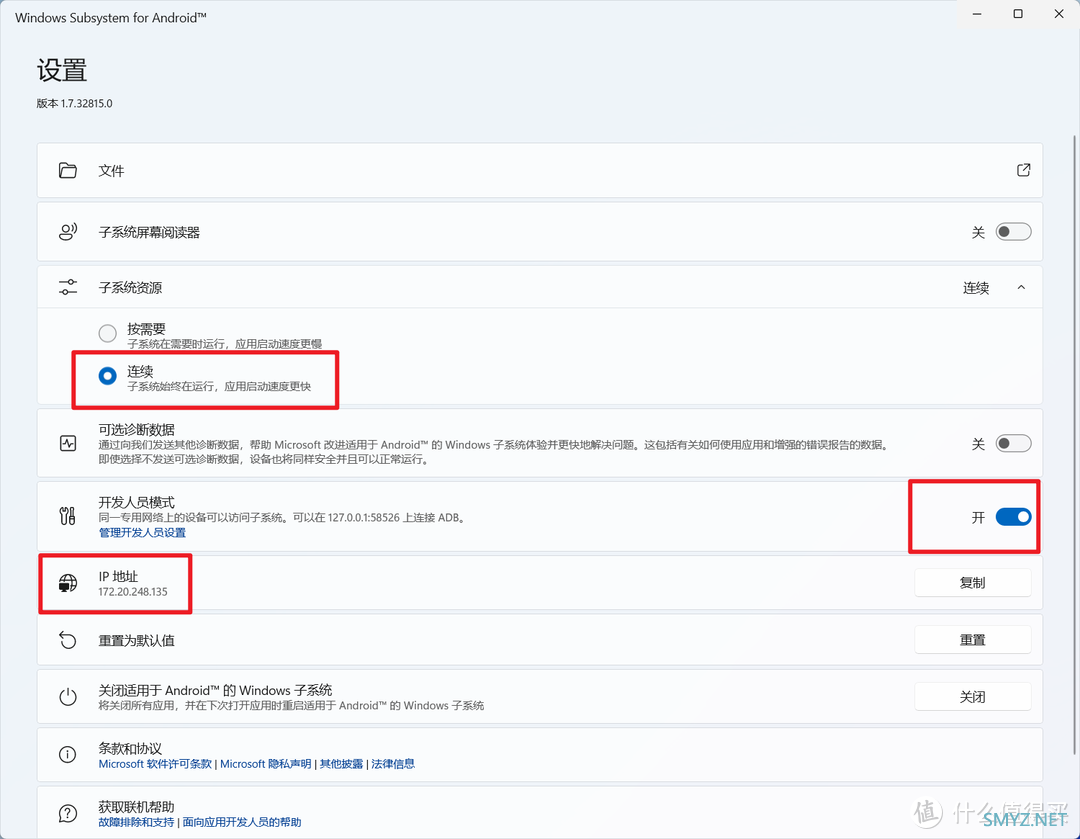Open the external link icon in 文件 row
This screenshot has height=839, width=1080.
[x=1024, y=169]
